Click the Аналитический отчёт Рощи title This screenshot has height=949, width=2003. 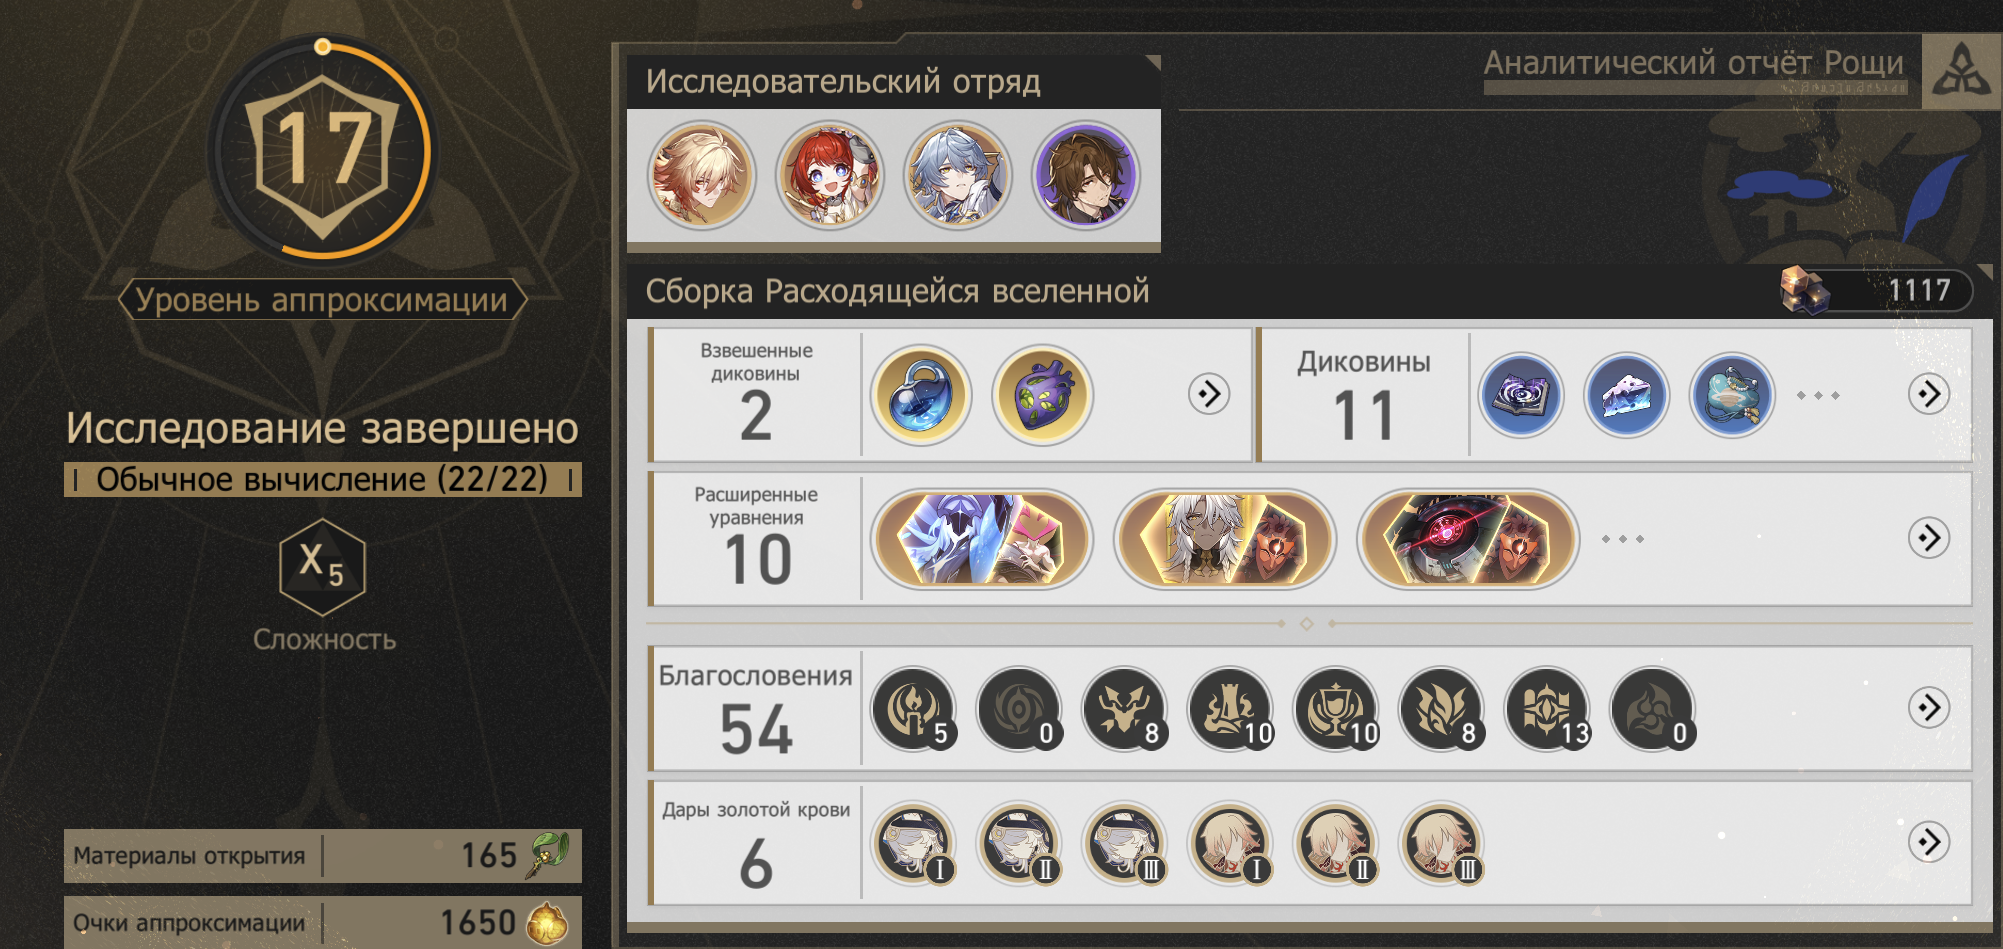pos(1693,63)
